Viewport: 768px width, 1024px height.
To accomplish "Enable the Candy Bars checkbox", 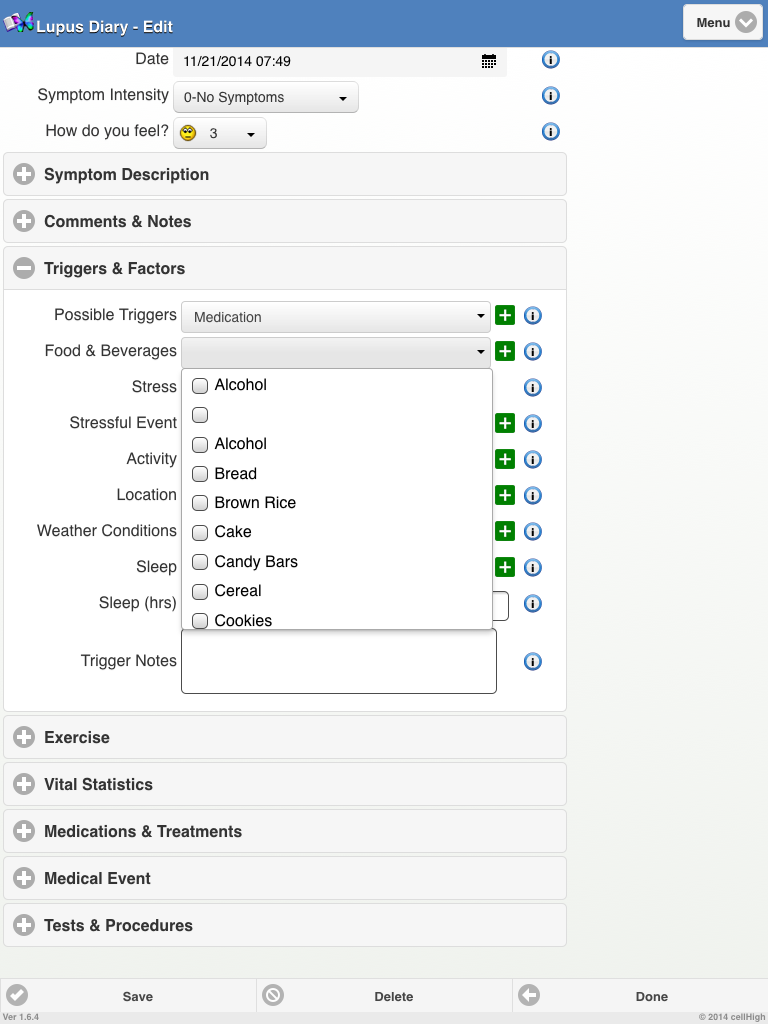I will coord(200,562).
